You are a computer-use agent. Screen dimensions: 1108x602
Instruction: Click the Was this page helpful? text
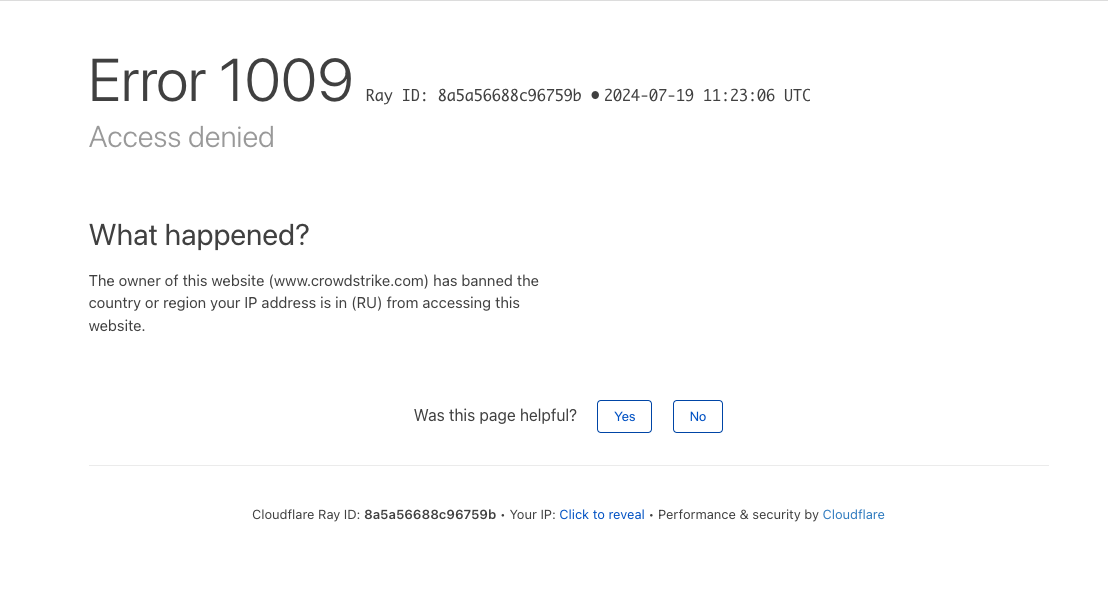click(495, 416)
